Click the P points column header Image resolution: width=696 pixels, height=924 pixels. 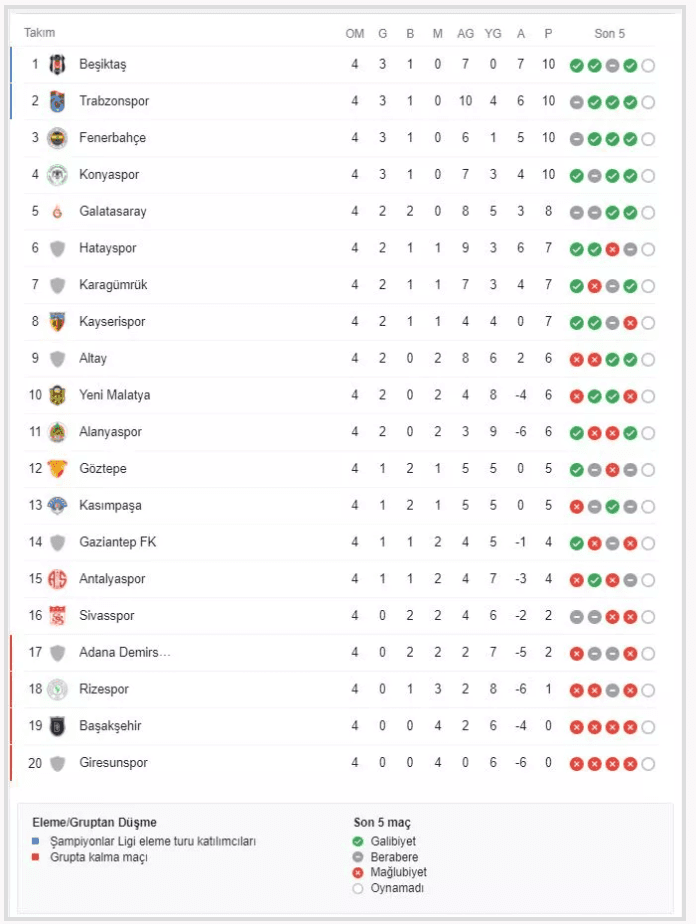[548, 33]
